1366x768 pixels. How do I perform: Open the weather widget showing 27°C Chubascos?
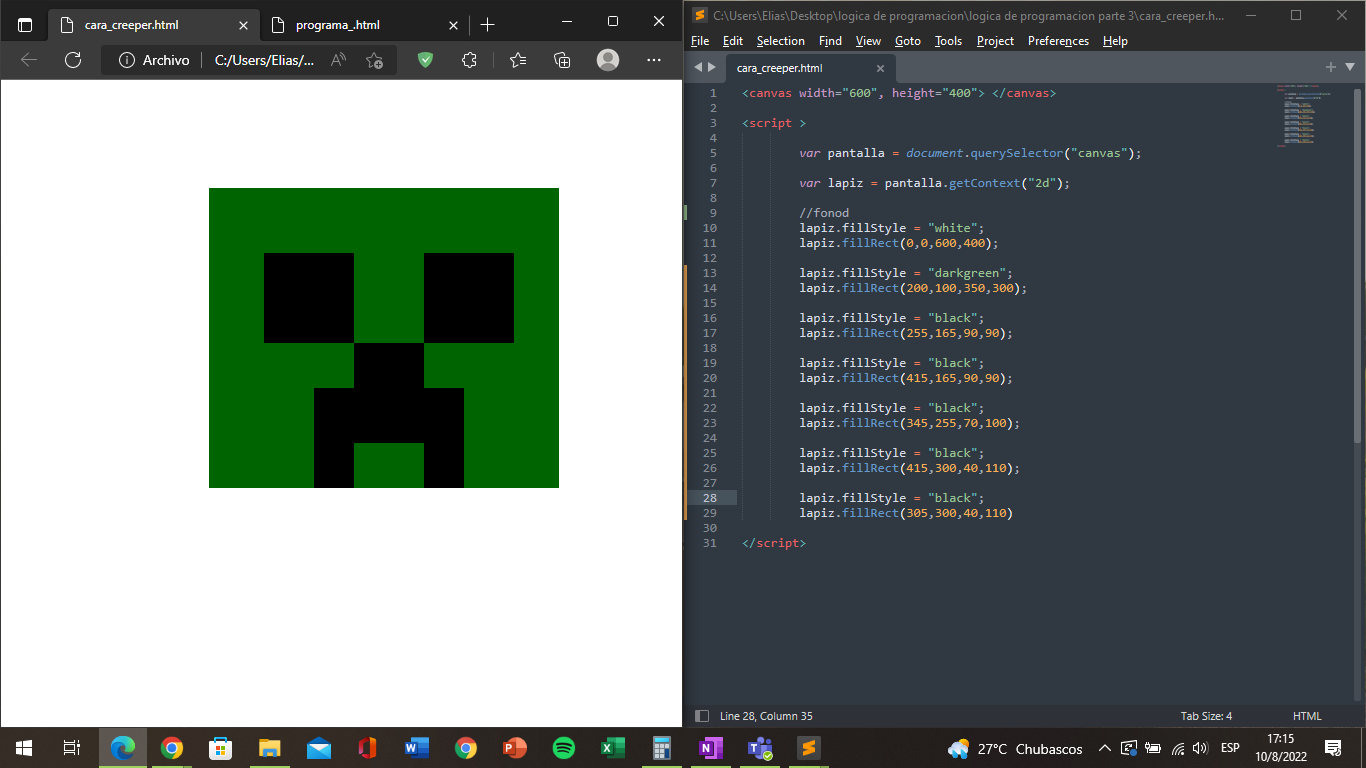coord(1015,748)
